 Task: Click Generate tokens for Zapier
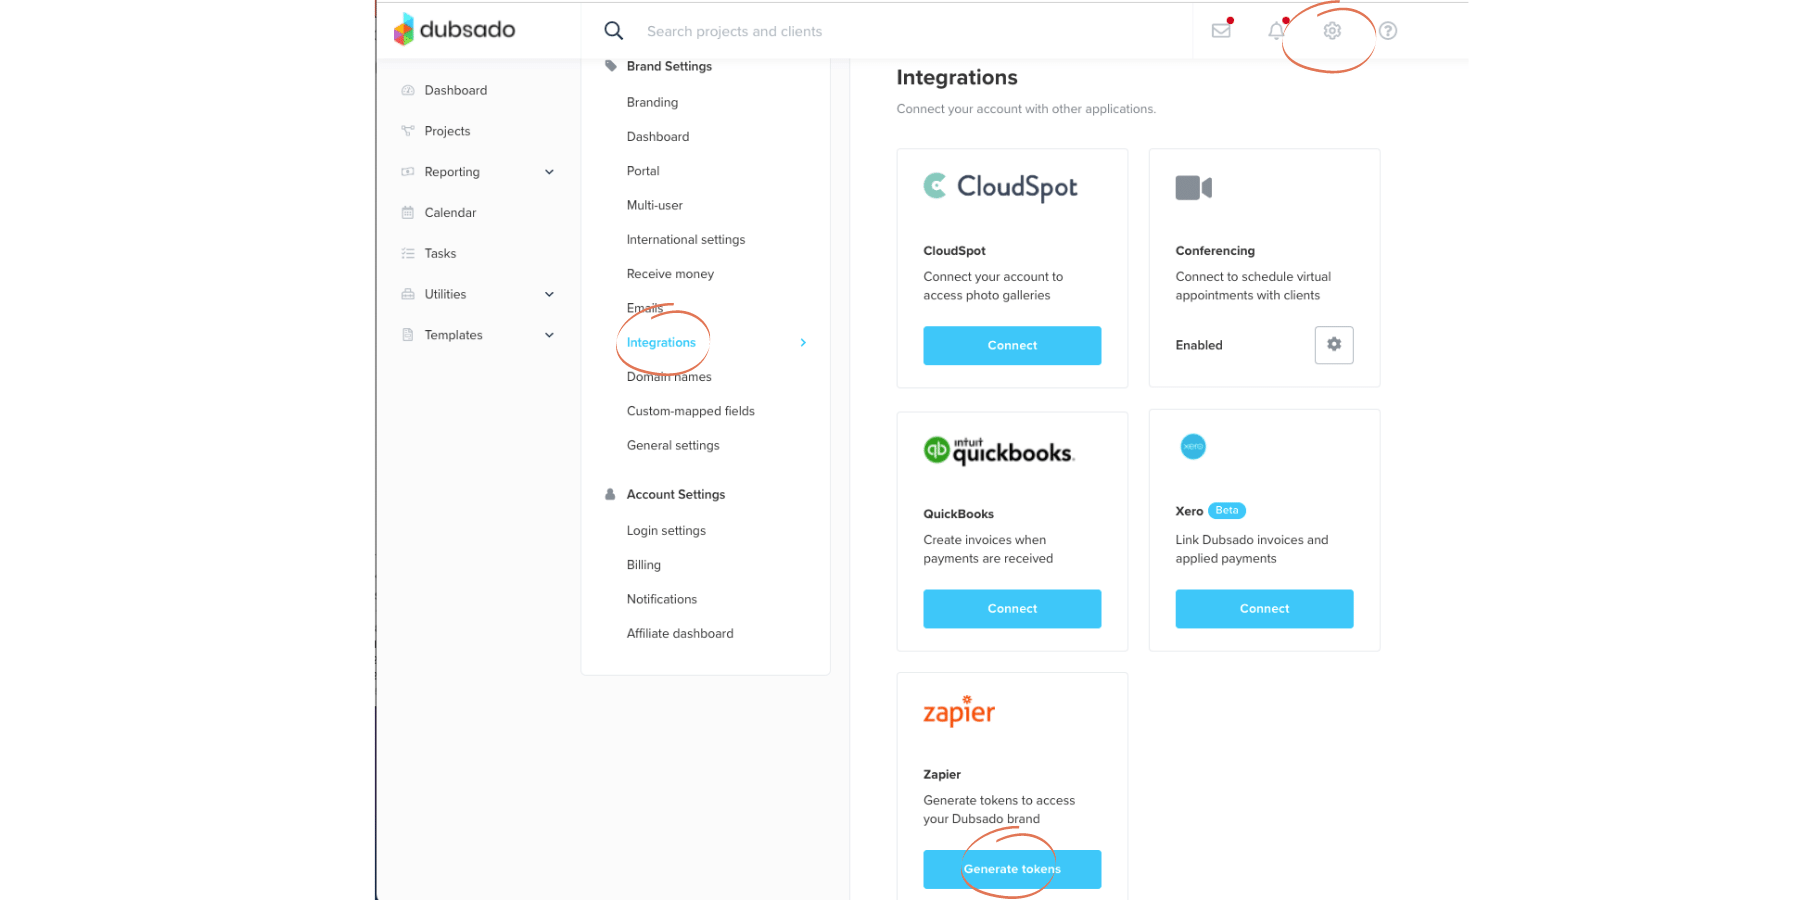[x=1012, y=869]
